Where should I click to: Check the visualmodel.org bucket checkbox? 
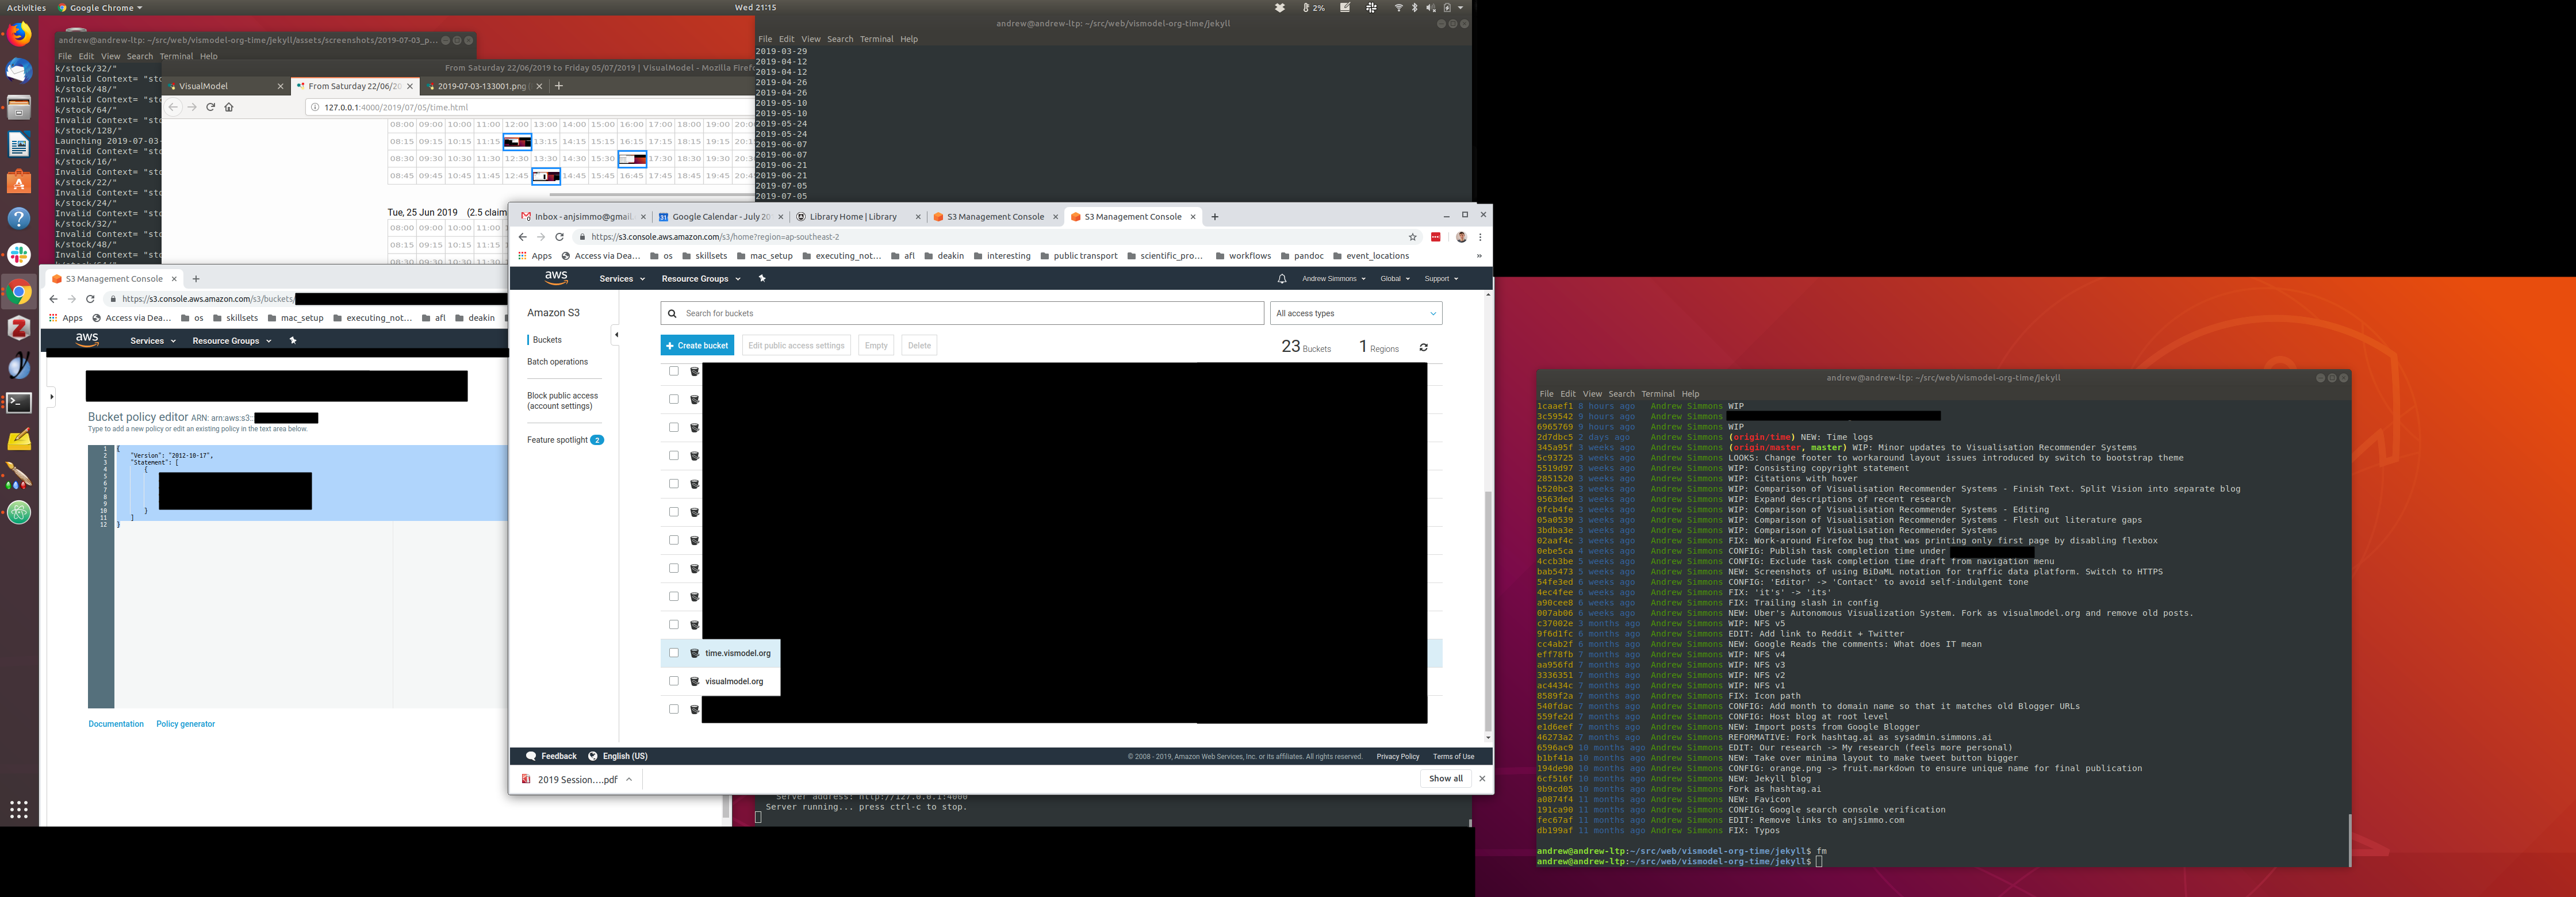674,681
